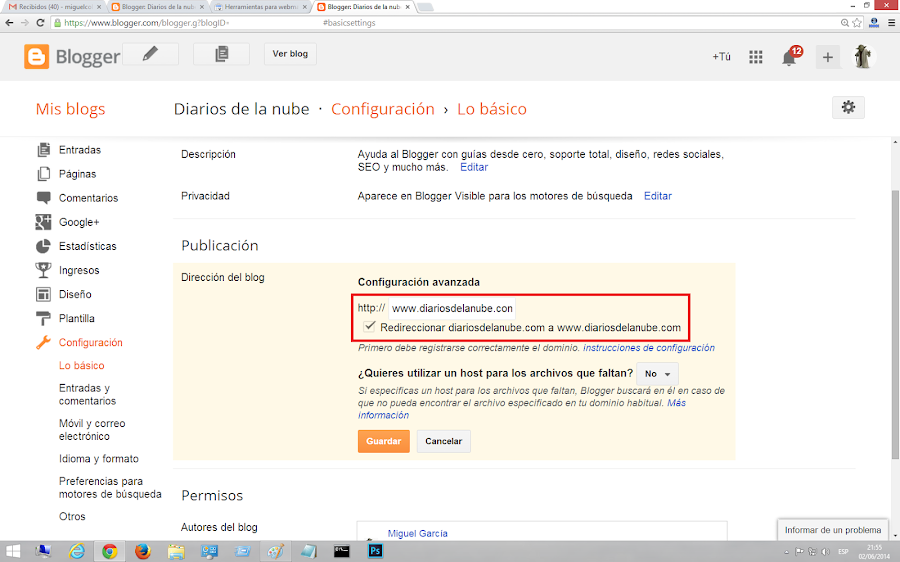The height and width of the screenshot is (562, 900).
Task: Click the Páginas sidebar icon
Action: (x=43, y=174)
